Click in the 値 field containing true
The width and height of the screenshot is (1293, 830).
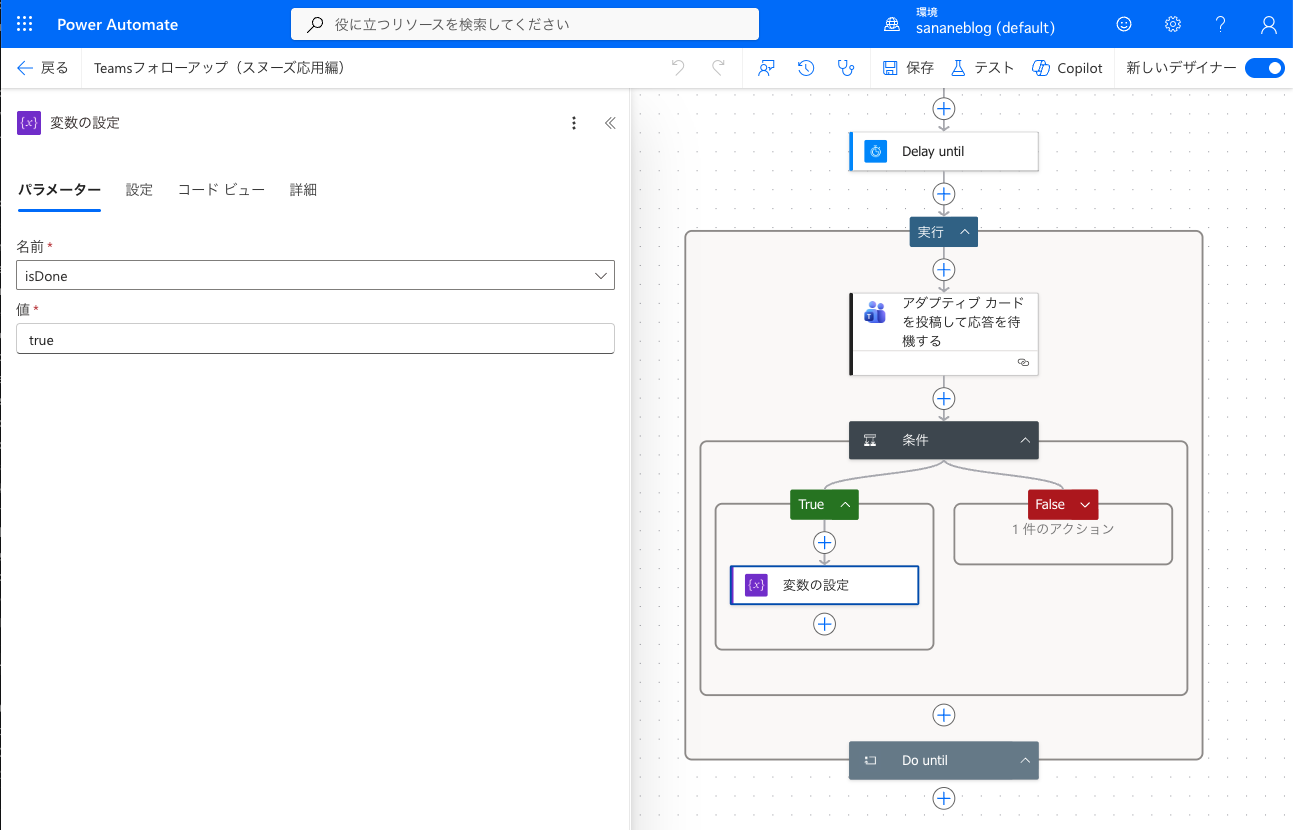click(315, 339)
